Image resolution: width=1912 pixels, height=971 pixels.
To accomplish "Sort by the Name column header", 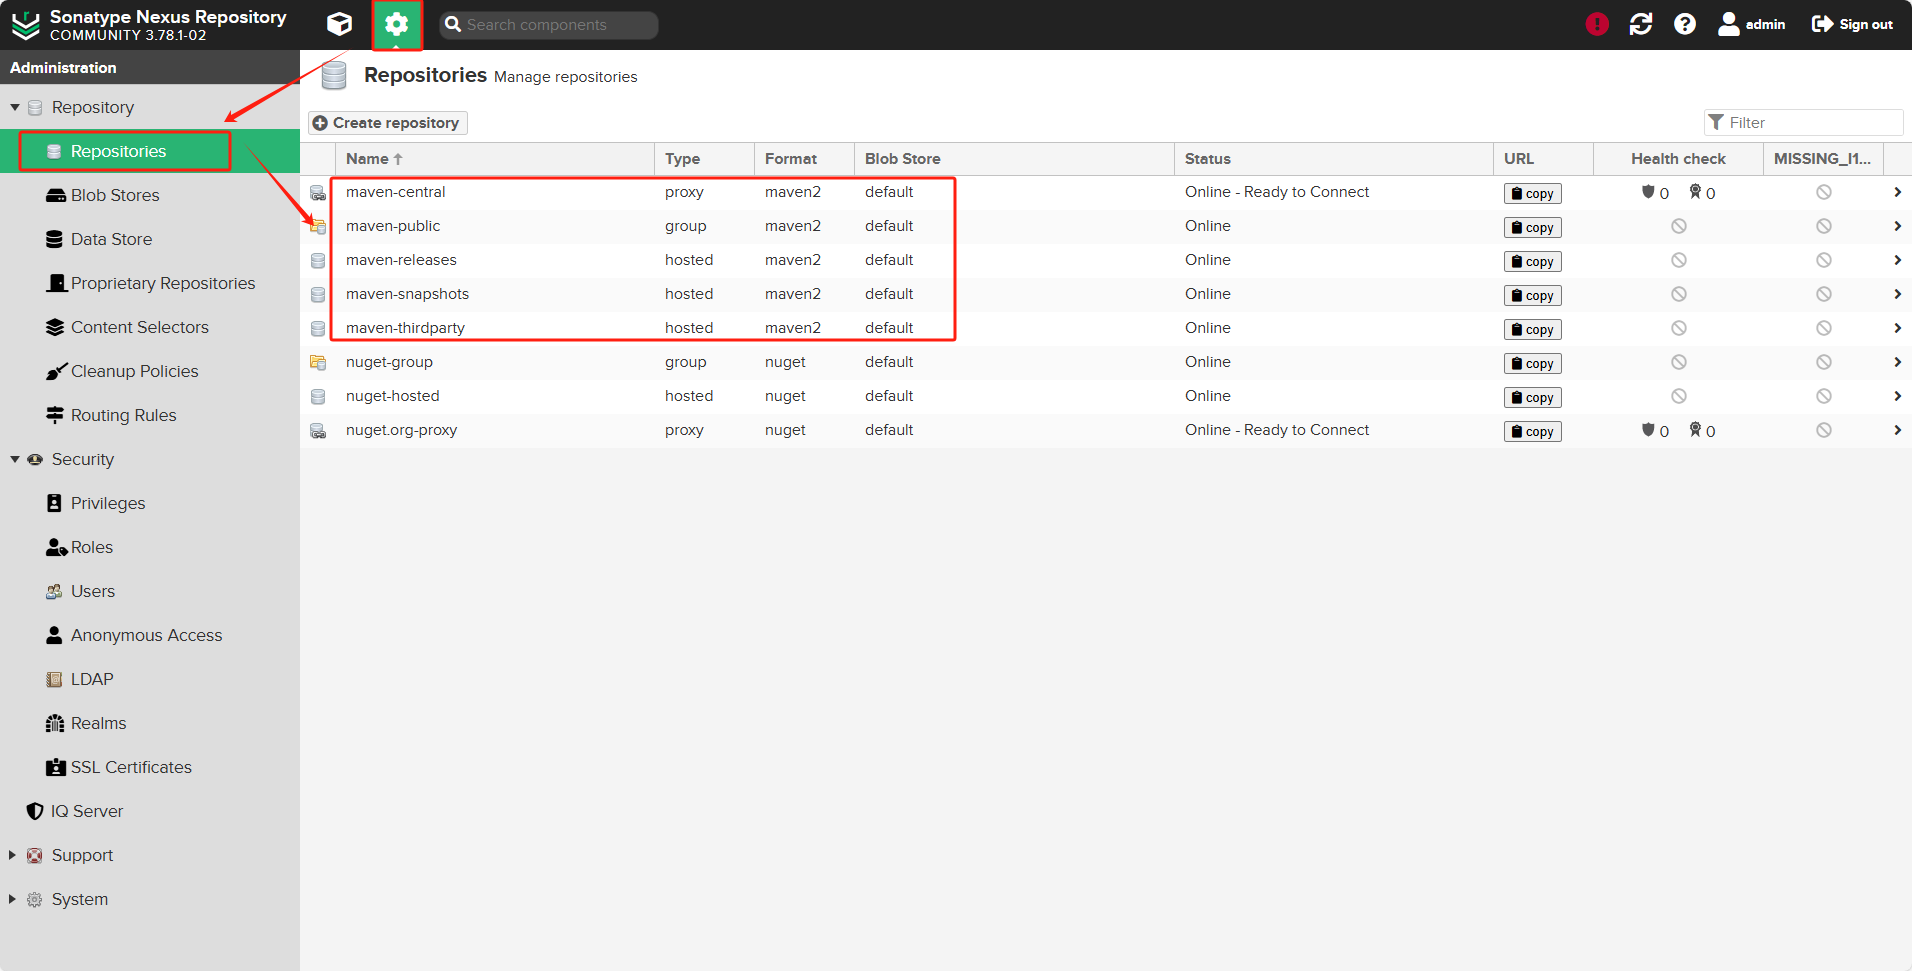I will pos(494,159).
